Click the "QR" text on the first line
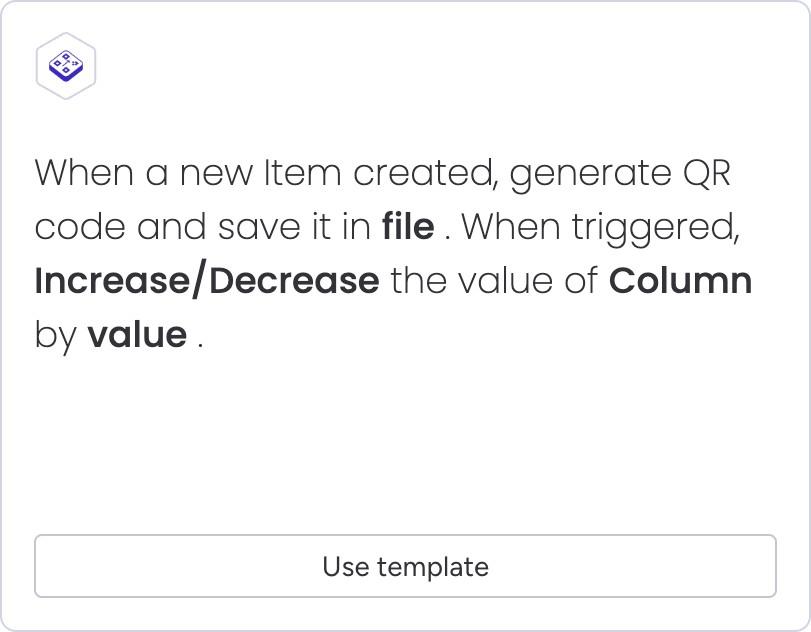This screenshot has width=811, height=632. point(705,174)
